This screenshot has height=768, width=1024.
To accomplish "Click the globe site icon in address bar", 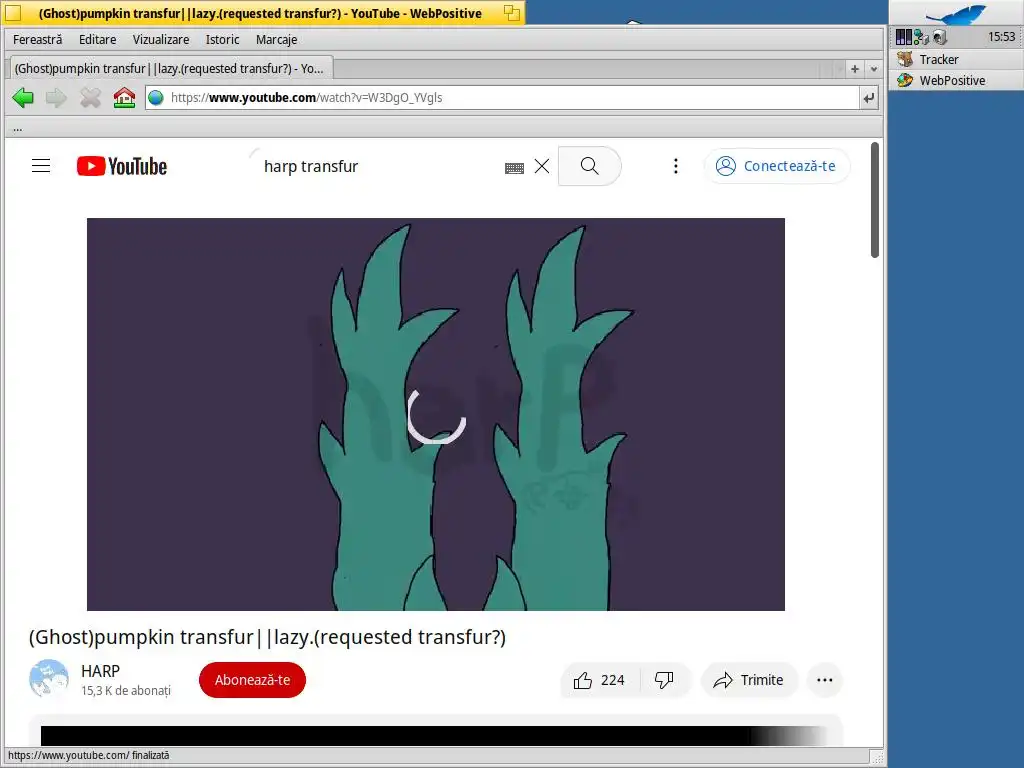I will pyautogui.click(x=155, y=98).
